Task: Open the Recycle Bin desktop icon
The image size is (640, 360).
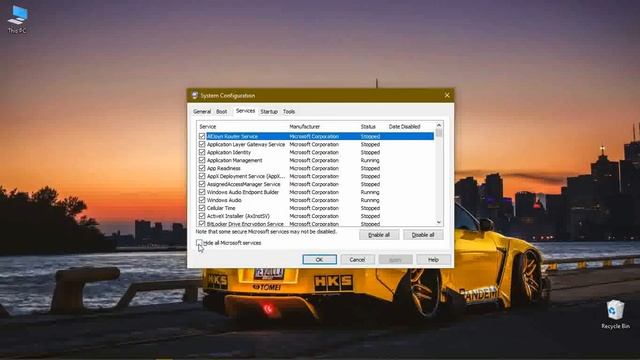Action: click(615, 314)
